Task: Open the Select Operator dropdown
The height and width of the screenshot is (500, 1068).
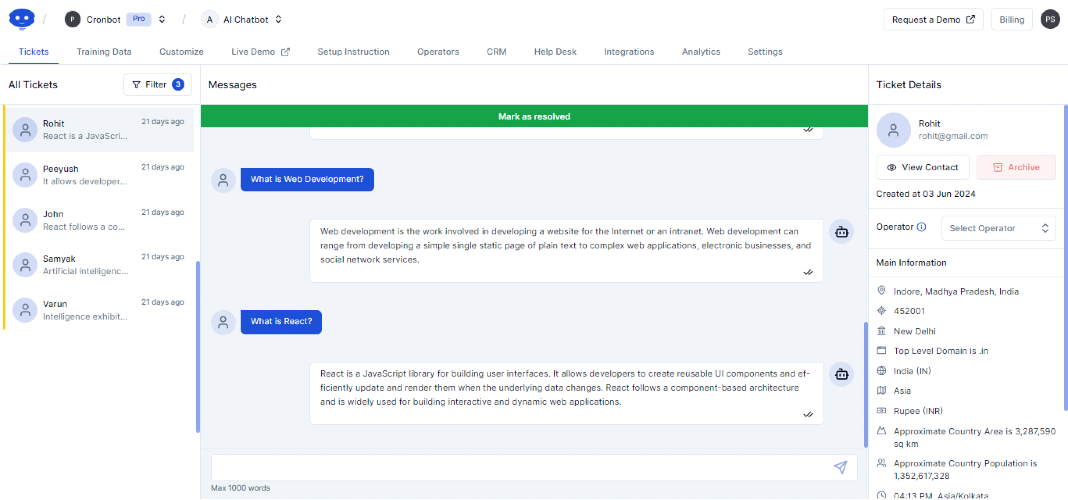Action: (x=998, y=228)
